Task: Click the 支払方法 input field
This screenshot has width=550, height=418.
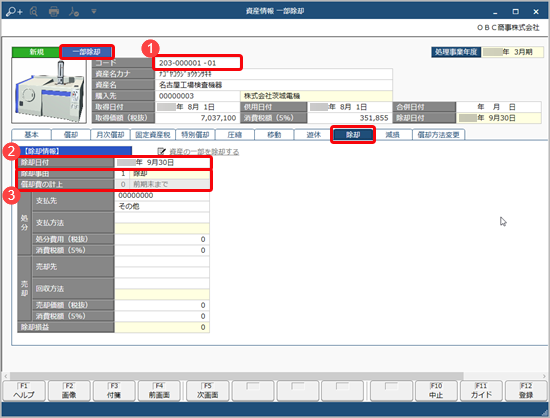Action: coord(162,217)
